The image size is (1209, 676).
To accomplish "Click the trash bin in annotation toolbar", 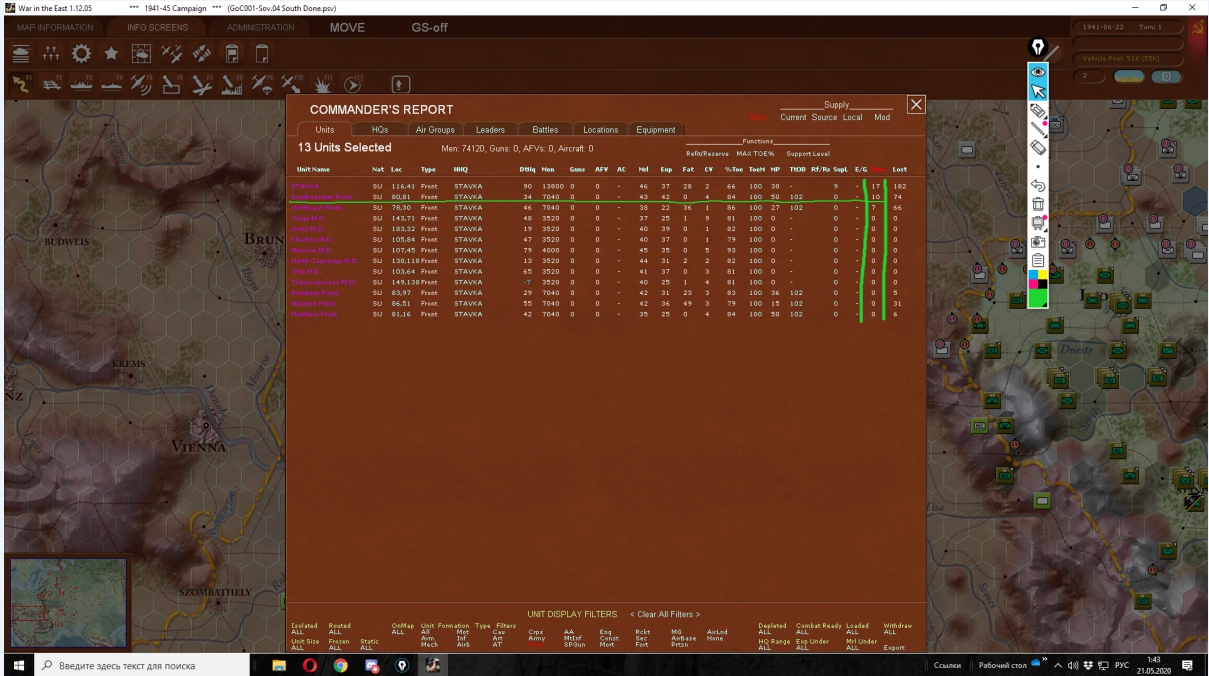I will point(1038,204).
